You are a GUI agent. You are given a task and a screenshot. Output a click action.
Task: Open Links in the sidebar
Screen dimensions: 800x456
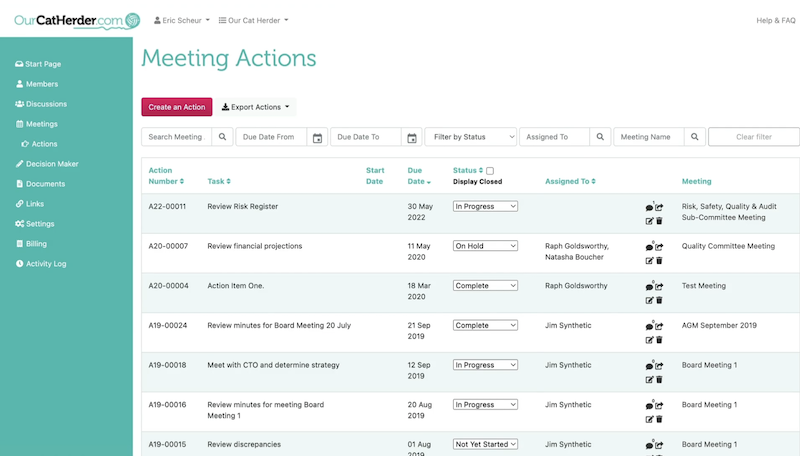pos(30,204)
